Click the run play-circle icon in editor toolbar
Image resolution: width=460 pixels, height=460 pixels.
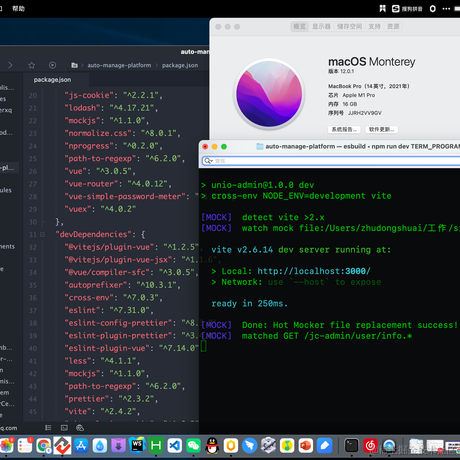(x=52, y=65)
